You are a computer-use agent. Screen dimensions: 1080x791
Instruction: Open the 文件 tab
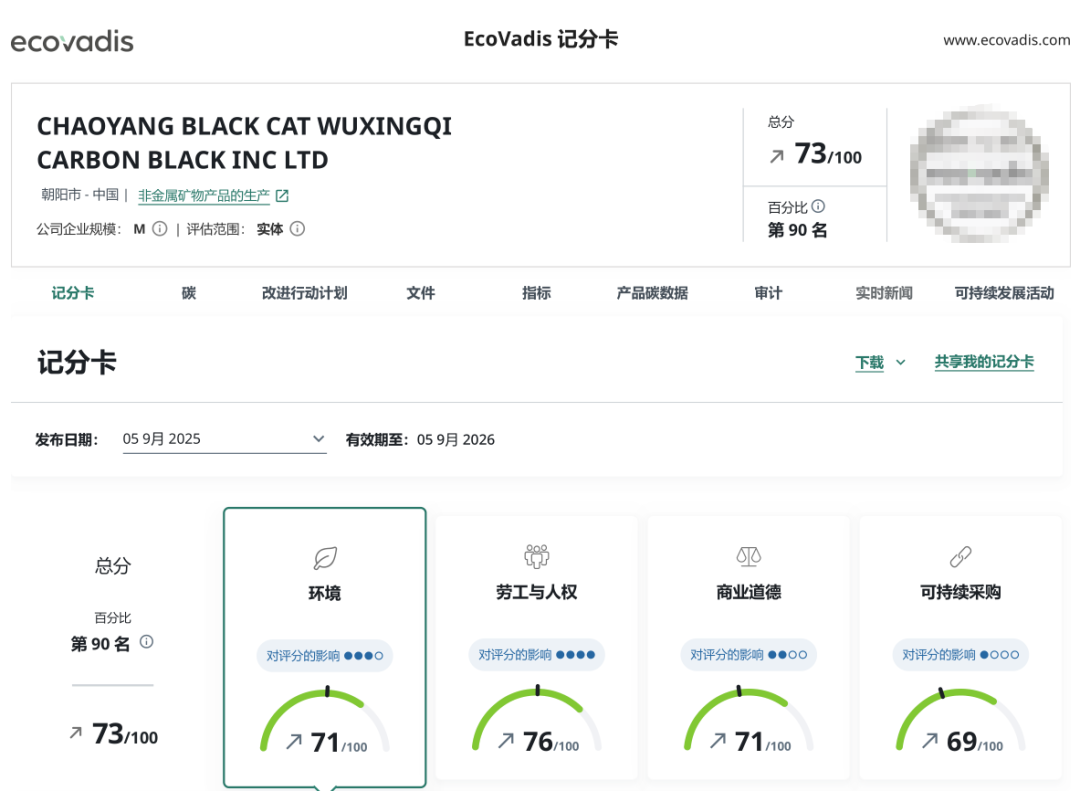(x=421, y=293)
